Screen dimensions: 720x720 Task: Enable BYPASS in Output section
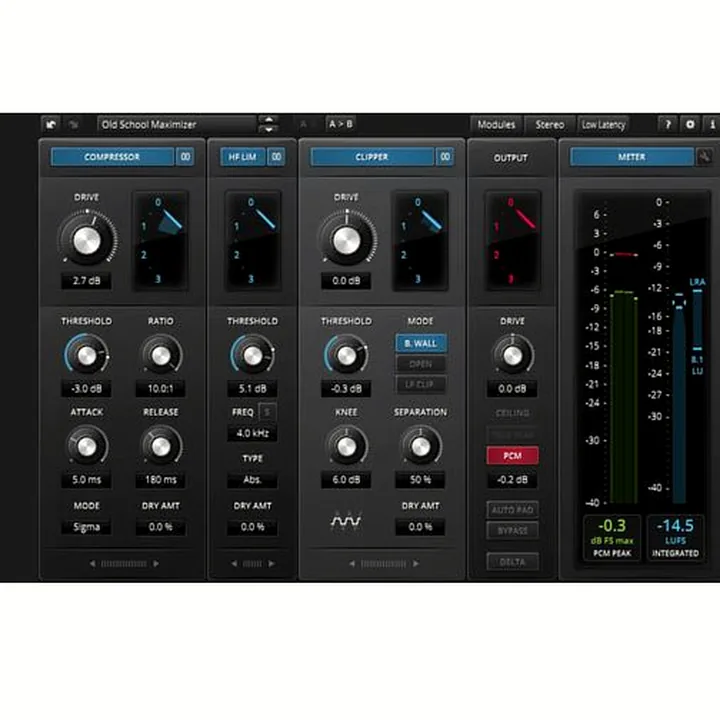(512, 530)
